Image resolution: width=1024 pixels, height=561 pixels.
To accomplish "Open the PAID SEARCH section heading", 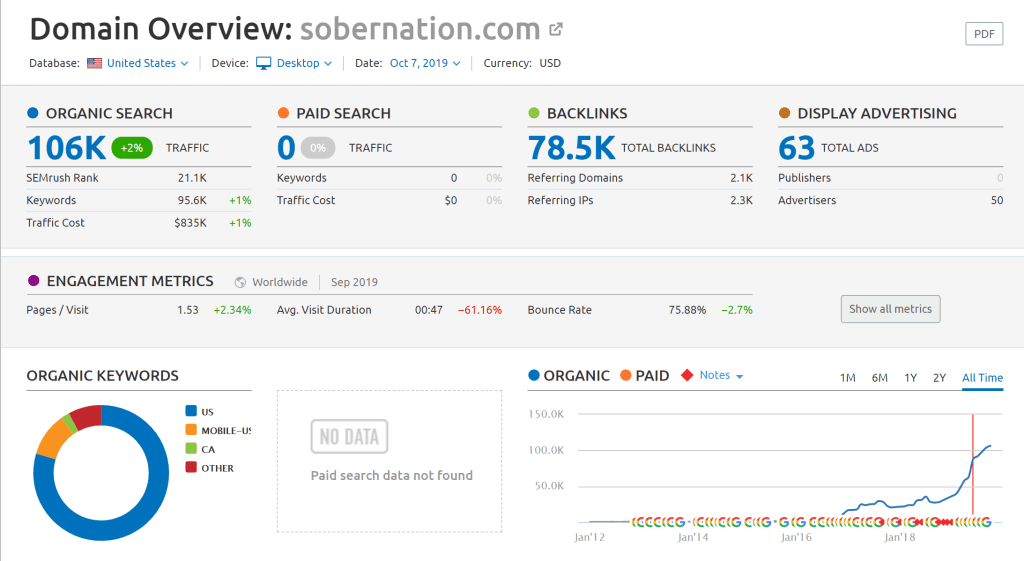I will tap(344, 114).
